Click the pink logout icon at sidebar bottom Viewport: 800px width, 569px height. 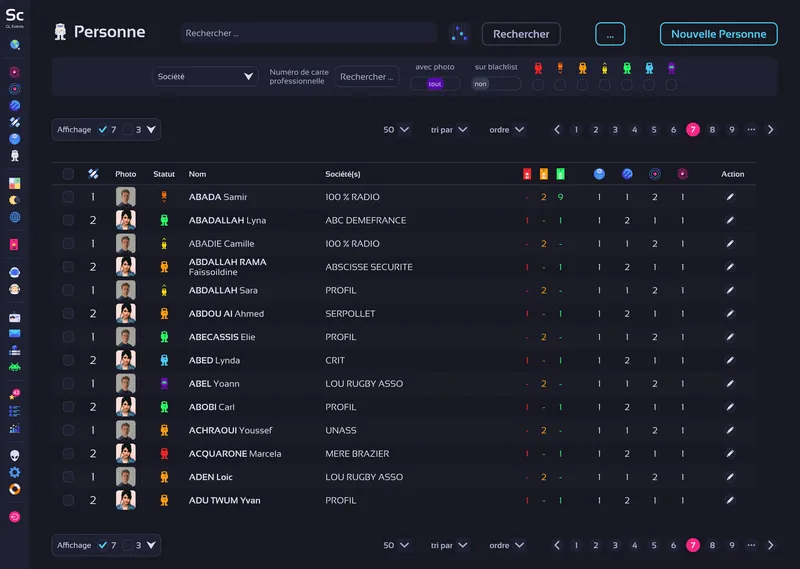pos(15,517)
